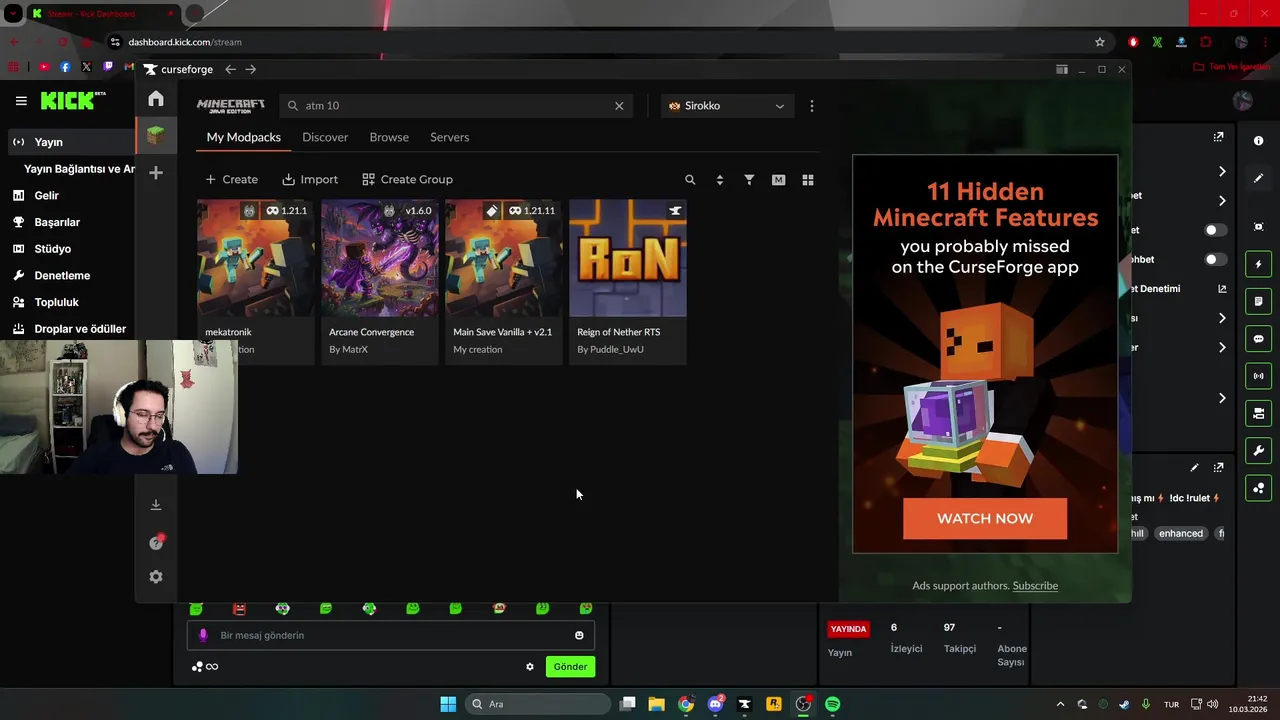Viewport: 1280px width, 720px height.
Task: Click the Bir mesaj gönderin chat input
Action: click(391, 635)
